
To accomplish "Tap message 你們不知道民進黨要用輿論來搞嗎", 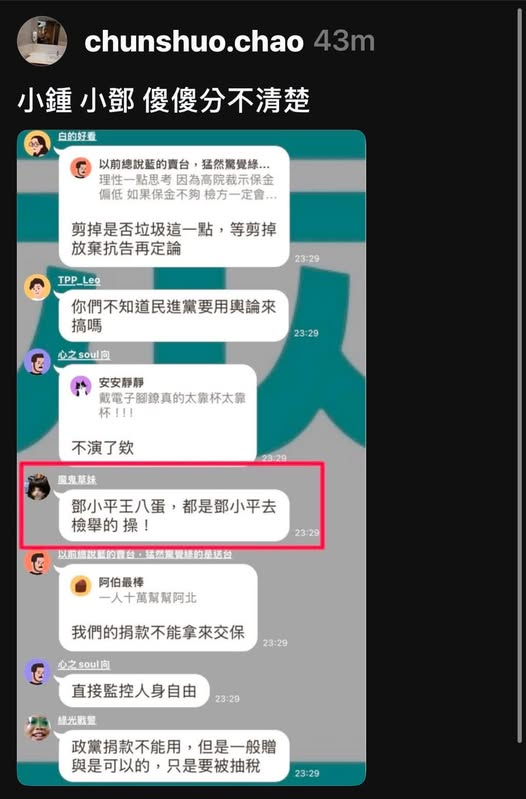I will [x=174, y=315].
